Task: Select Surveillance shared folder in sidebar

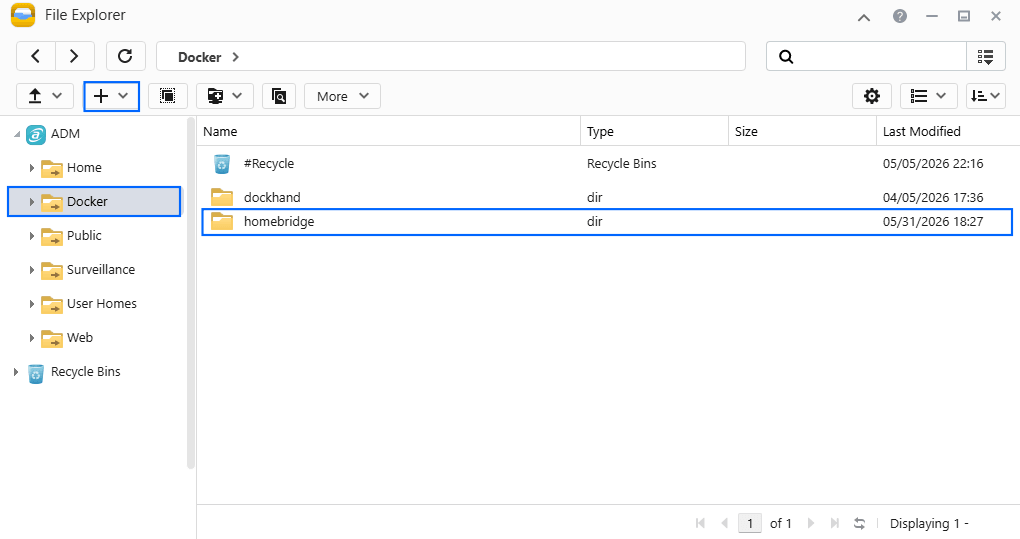Action: (101, 270)
